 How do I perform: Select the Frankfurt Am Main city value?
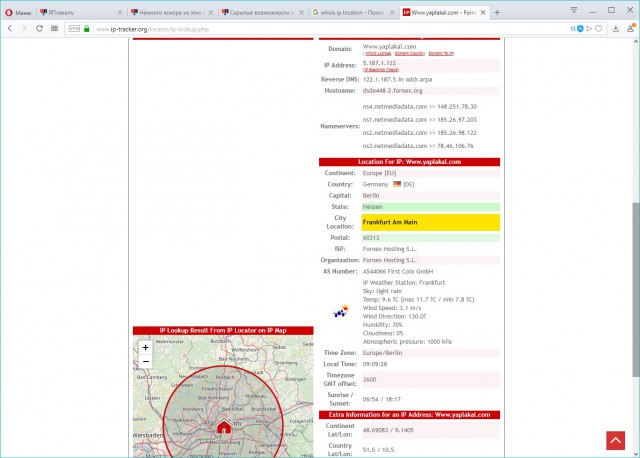(390, 222)
